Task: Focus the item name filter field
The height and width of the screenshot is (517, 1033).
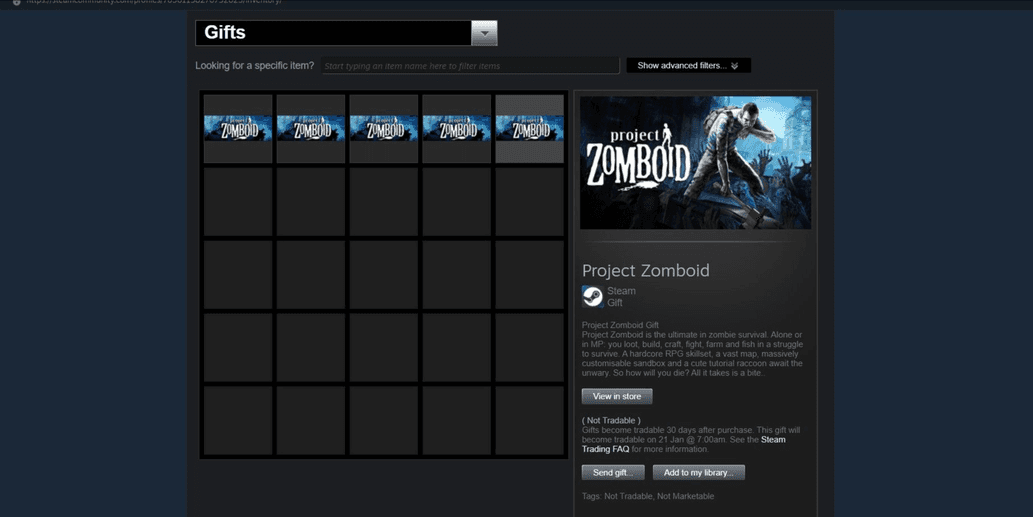Action: pyautogui.click(x=470, y=66)
